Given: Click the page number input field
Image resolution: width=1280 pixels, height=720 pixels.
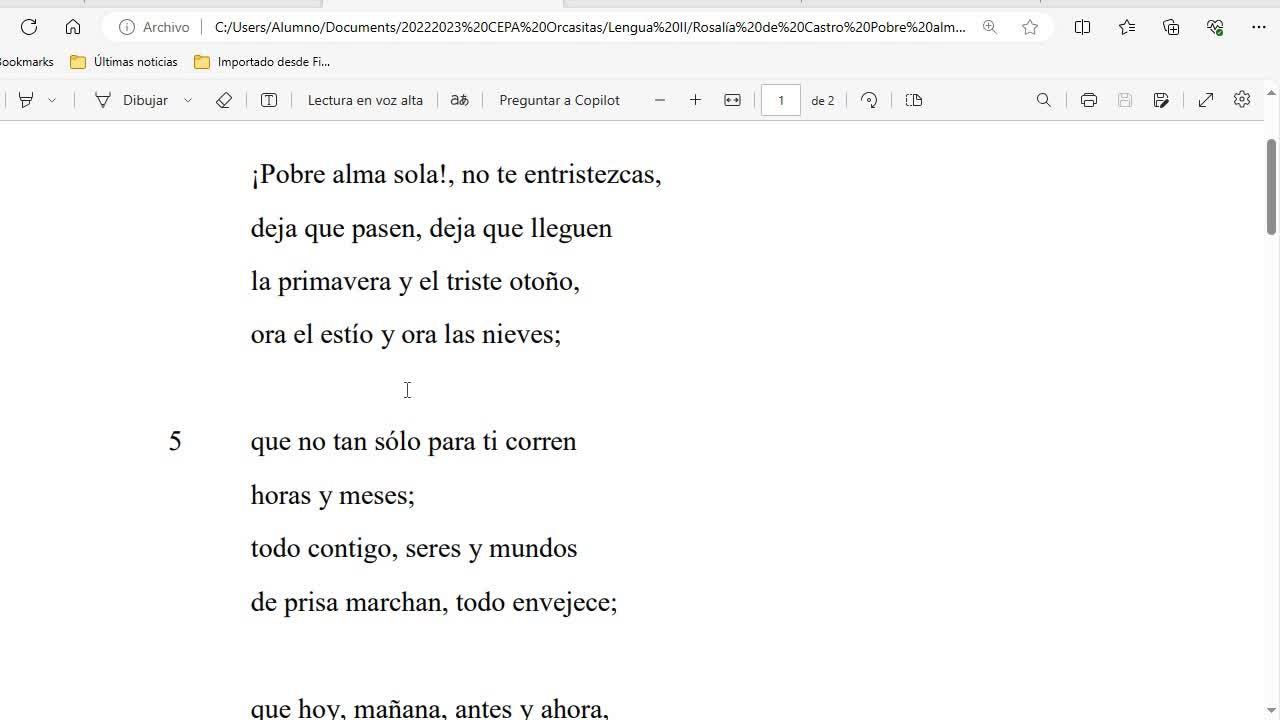Looking at the screenshot, I should coord(781,100).
